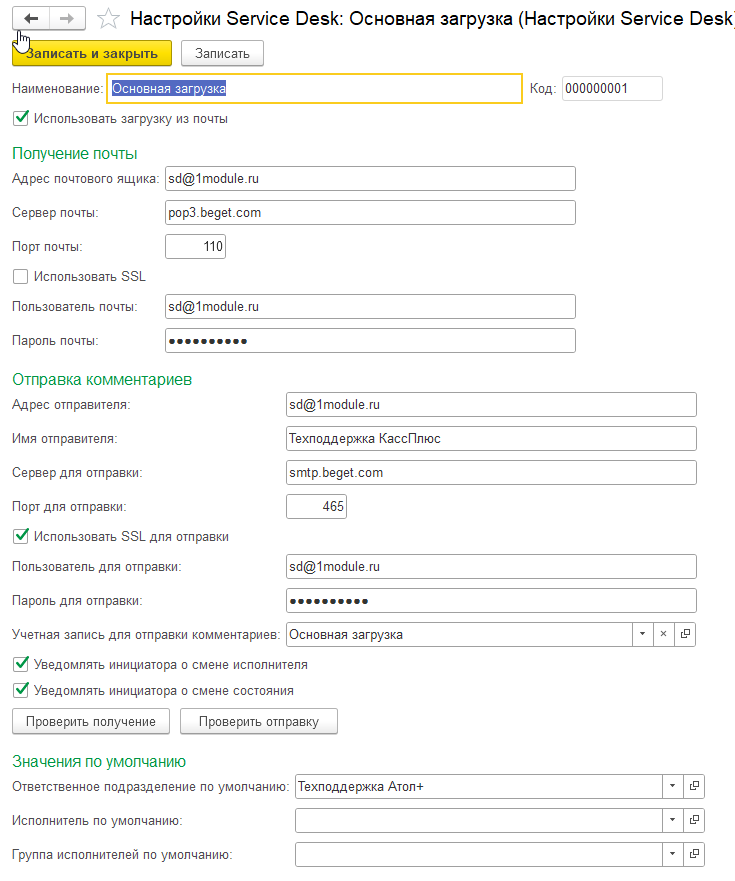Click the mail server field with pop3.beget.com
Screen dimensions: 735x881
click(370, 212)
